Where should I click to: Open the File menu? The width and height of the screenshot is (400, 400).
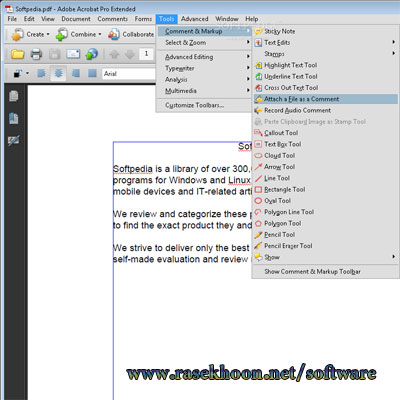click(12, 19)
